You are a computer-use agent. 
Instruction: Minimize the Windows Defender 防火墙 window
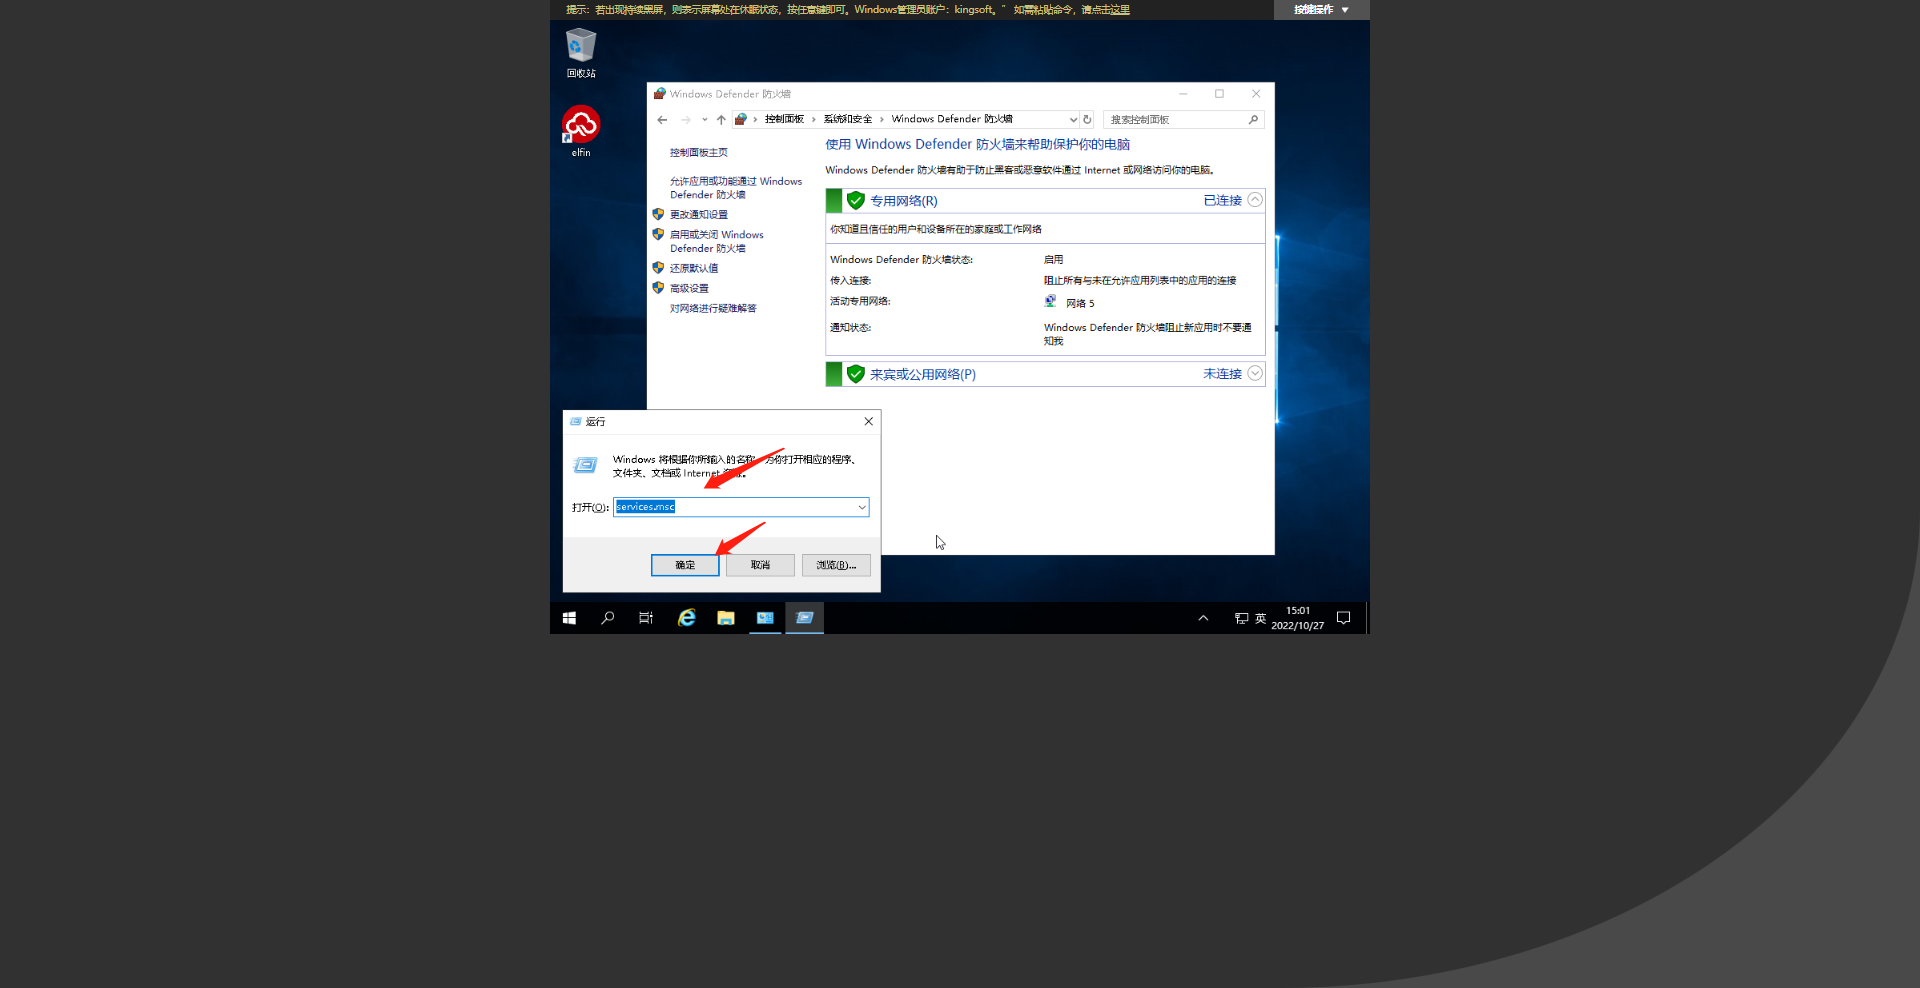pos(1183,94)
